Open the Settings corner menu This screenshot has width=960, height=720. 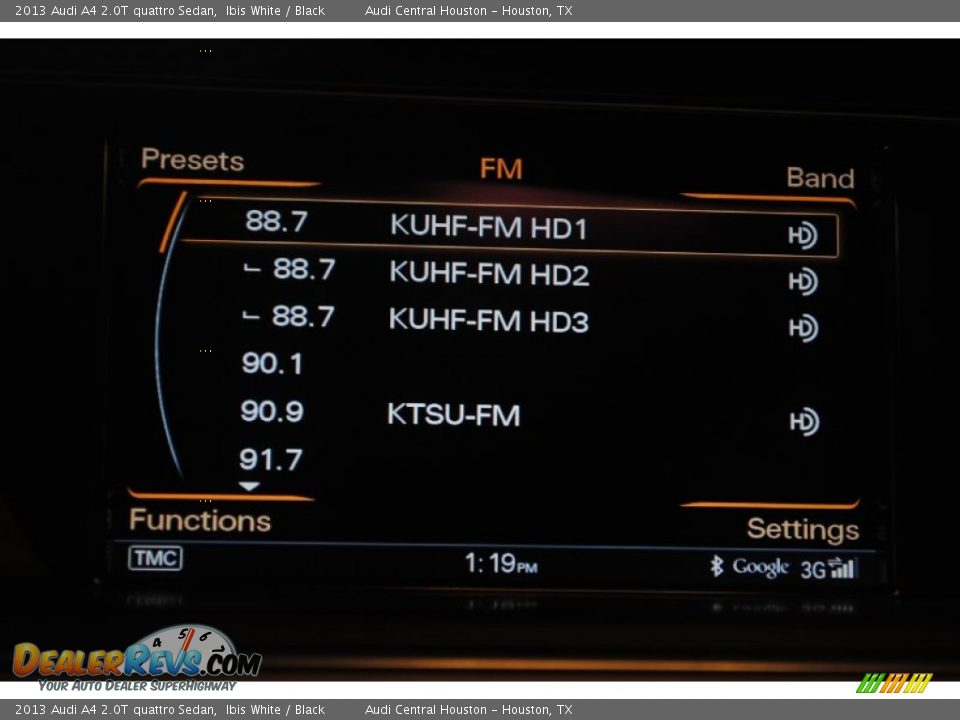[x=802, y=529]
